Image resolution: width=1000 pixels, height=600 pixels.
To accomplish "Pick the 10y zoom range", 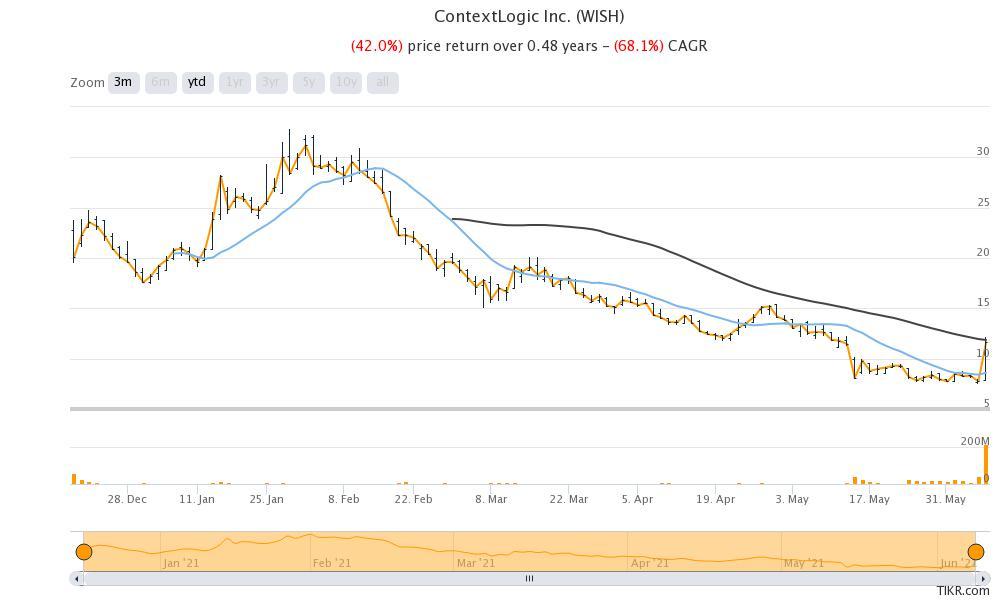I will (x=346, y=82).
